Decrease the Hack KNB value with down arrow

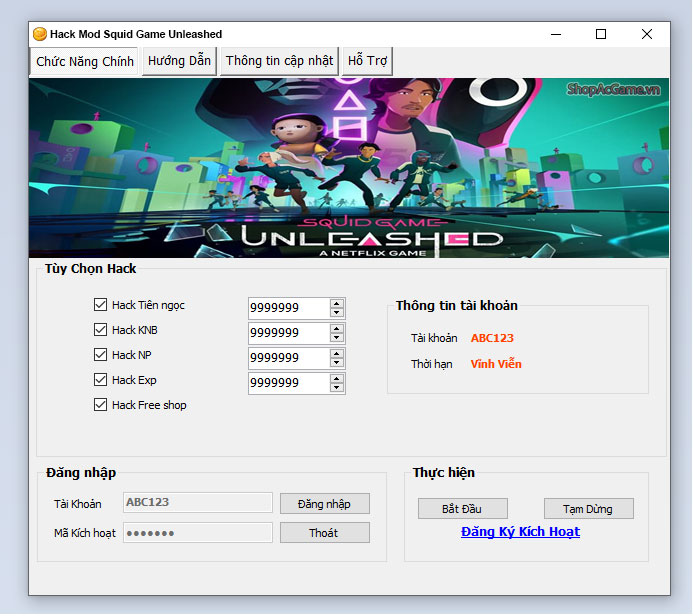click(337, 338)
